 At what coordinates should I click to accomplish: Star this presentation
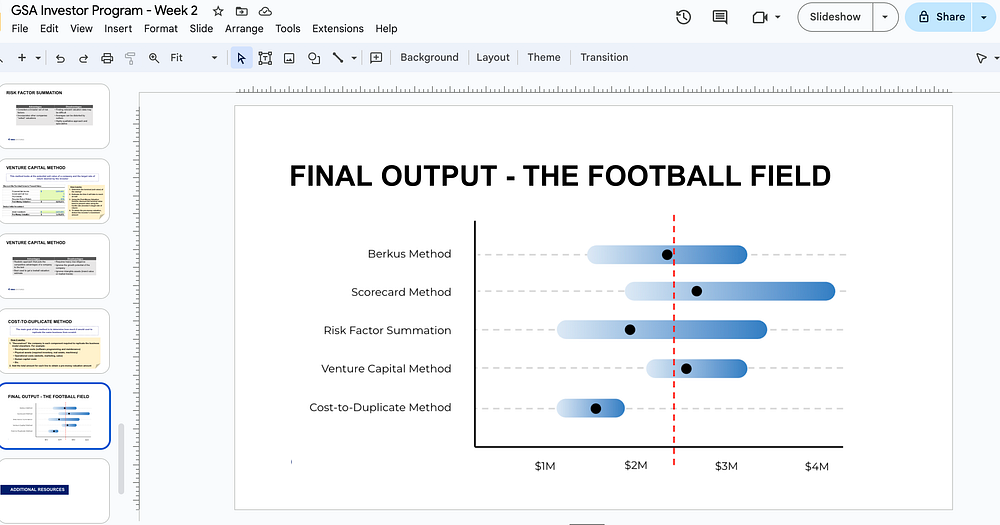pos(218,11)
